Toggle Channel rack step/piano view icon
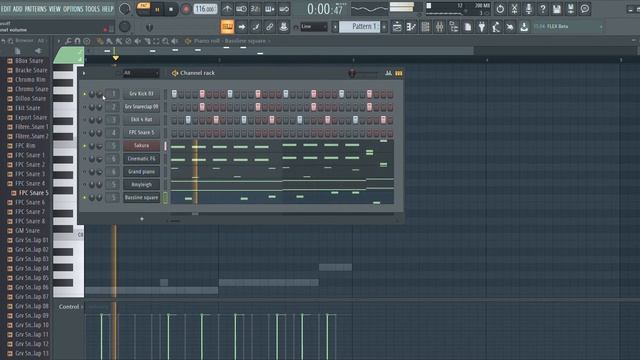The image size is (640, 360). pyautogui.click(x=399, y=73)
